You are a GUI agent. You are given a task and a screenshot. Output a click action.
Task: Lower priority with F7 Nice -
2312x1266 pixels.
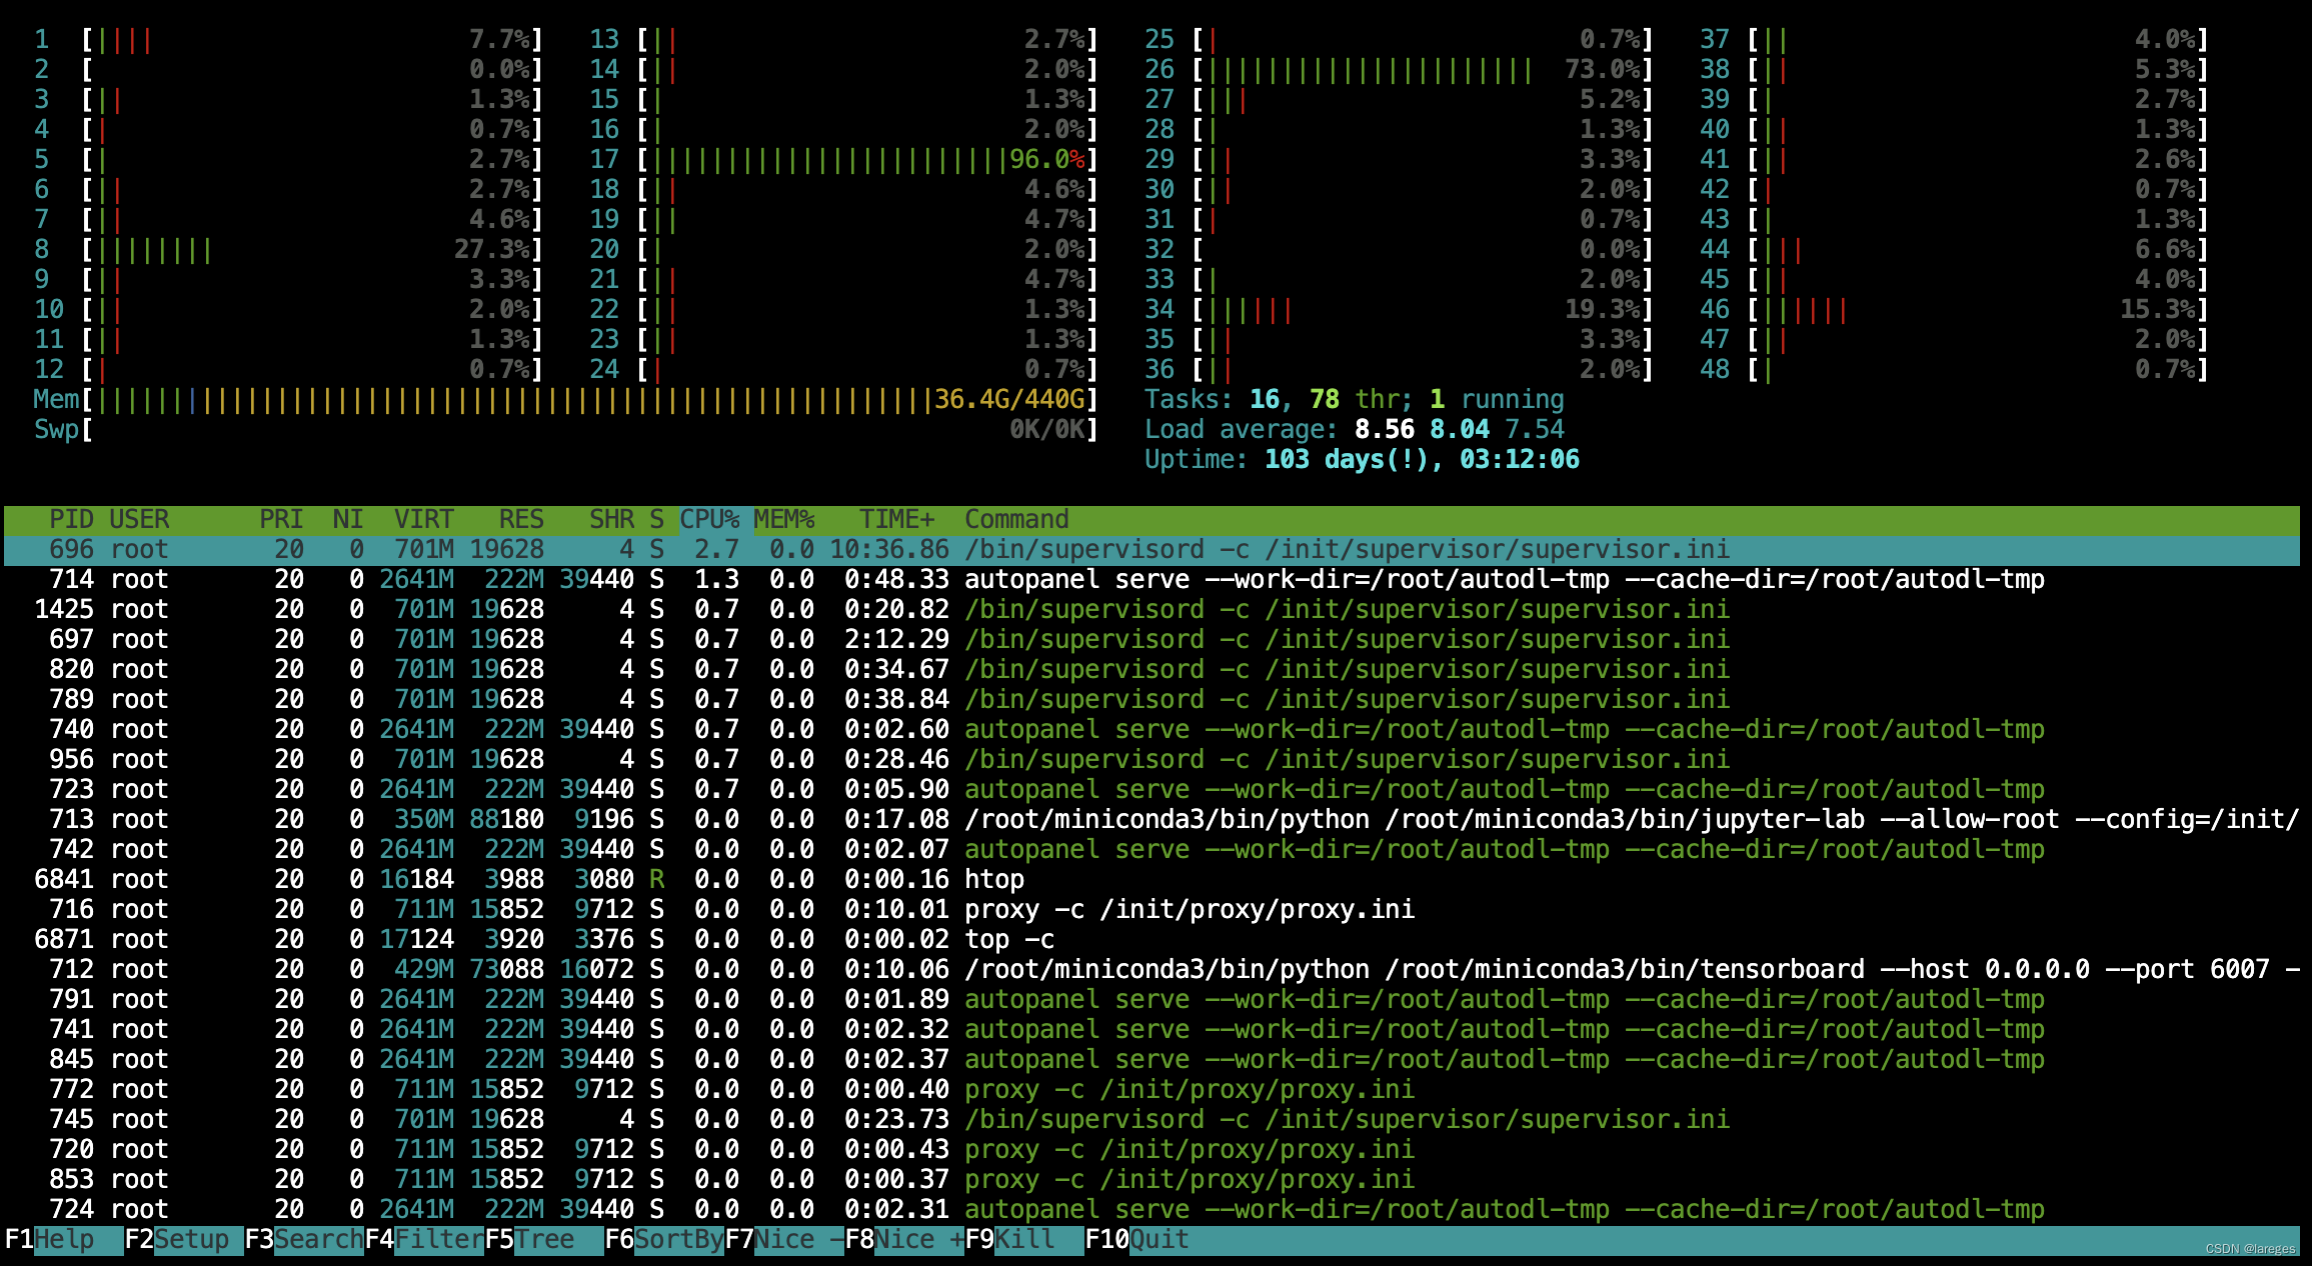(x=784, y=1240)
